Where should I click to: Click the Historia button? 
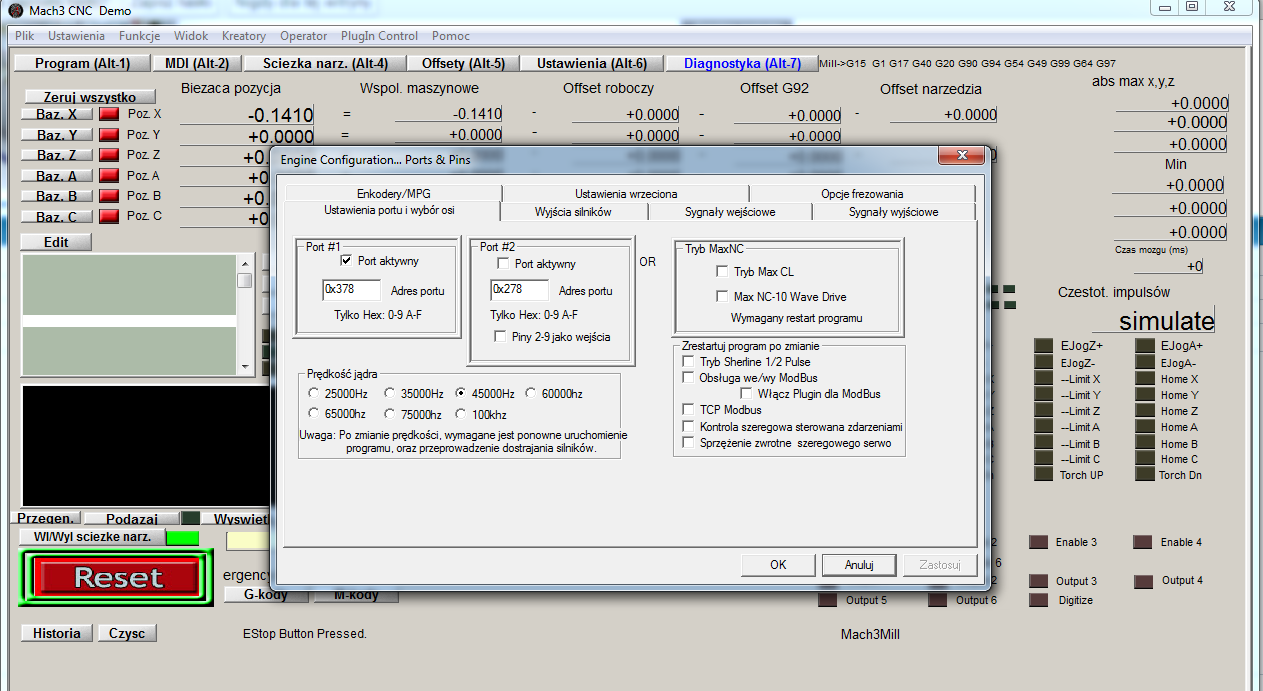[57, 633]
